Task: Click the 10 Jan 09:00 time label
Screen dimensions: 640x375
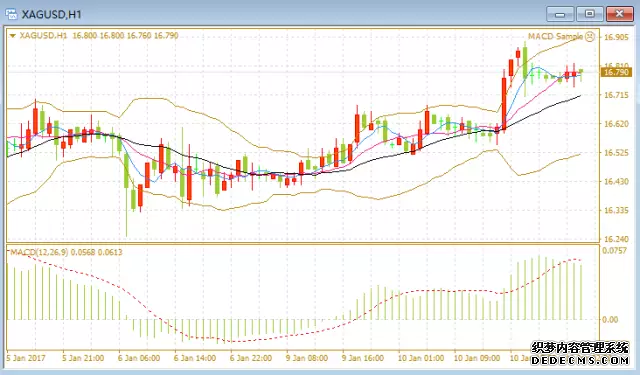Action: 477,358
